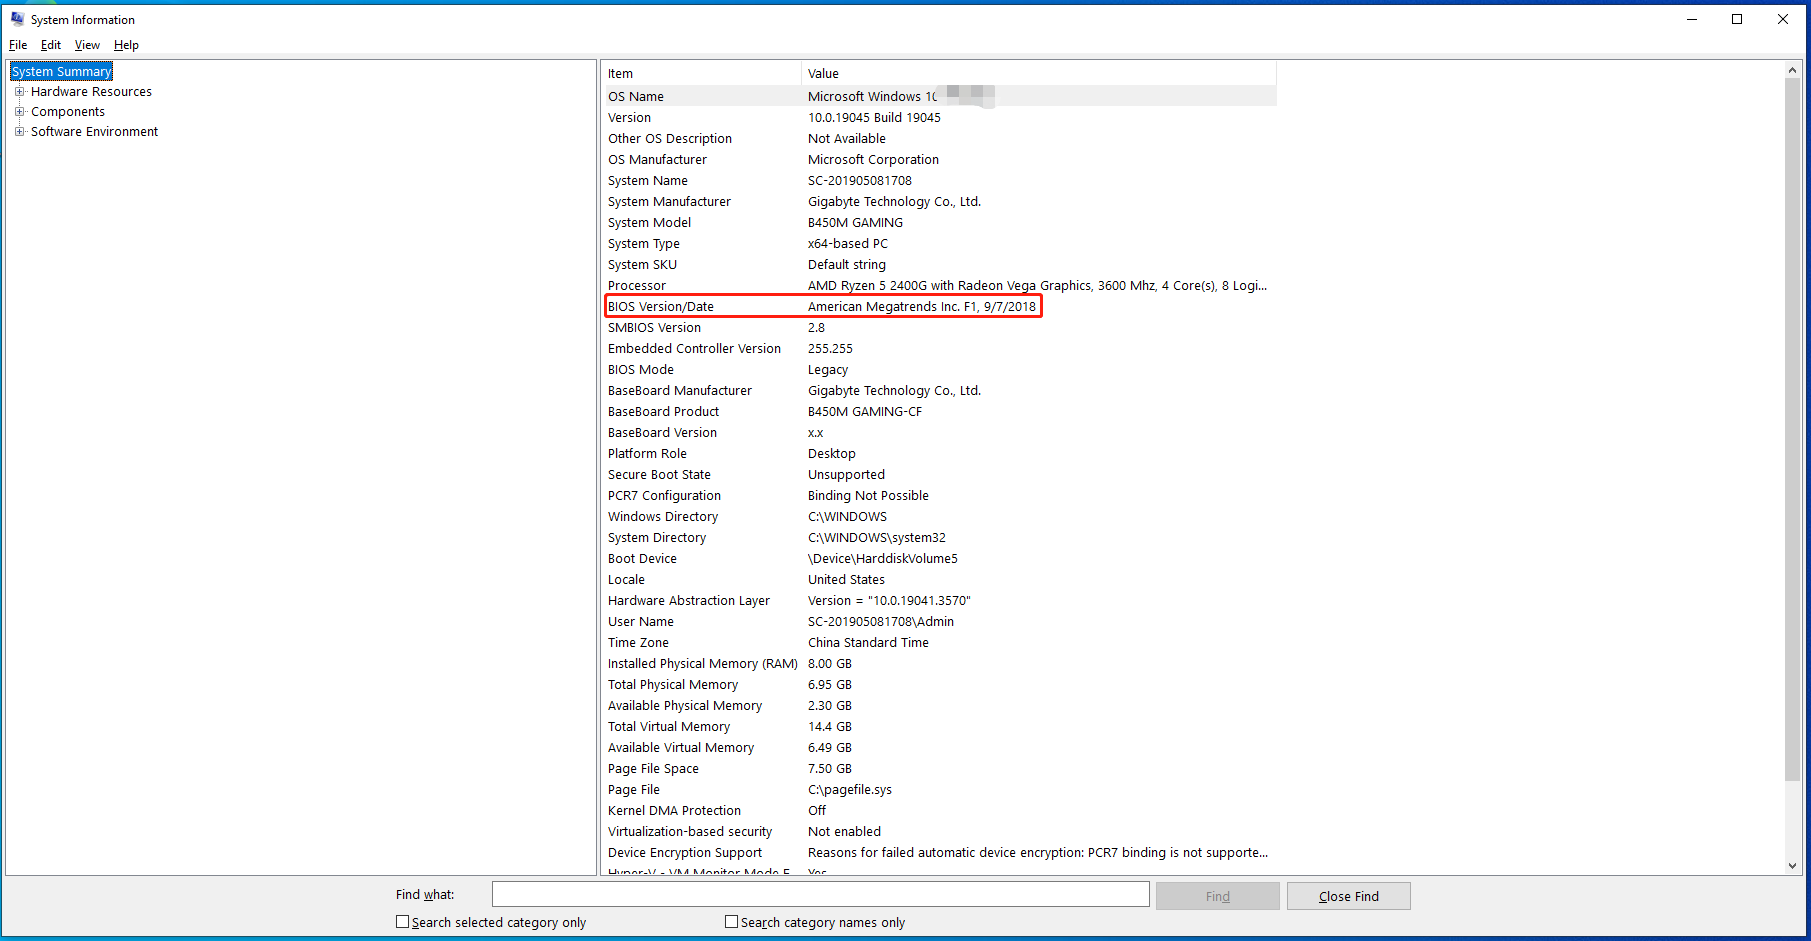Select the BaseBoard Manufacturer row
Viewport: 1811px width, 941px height.
(939, 390)
